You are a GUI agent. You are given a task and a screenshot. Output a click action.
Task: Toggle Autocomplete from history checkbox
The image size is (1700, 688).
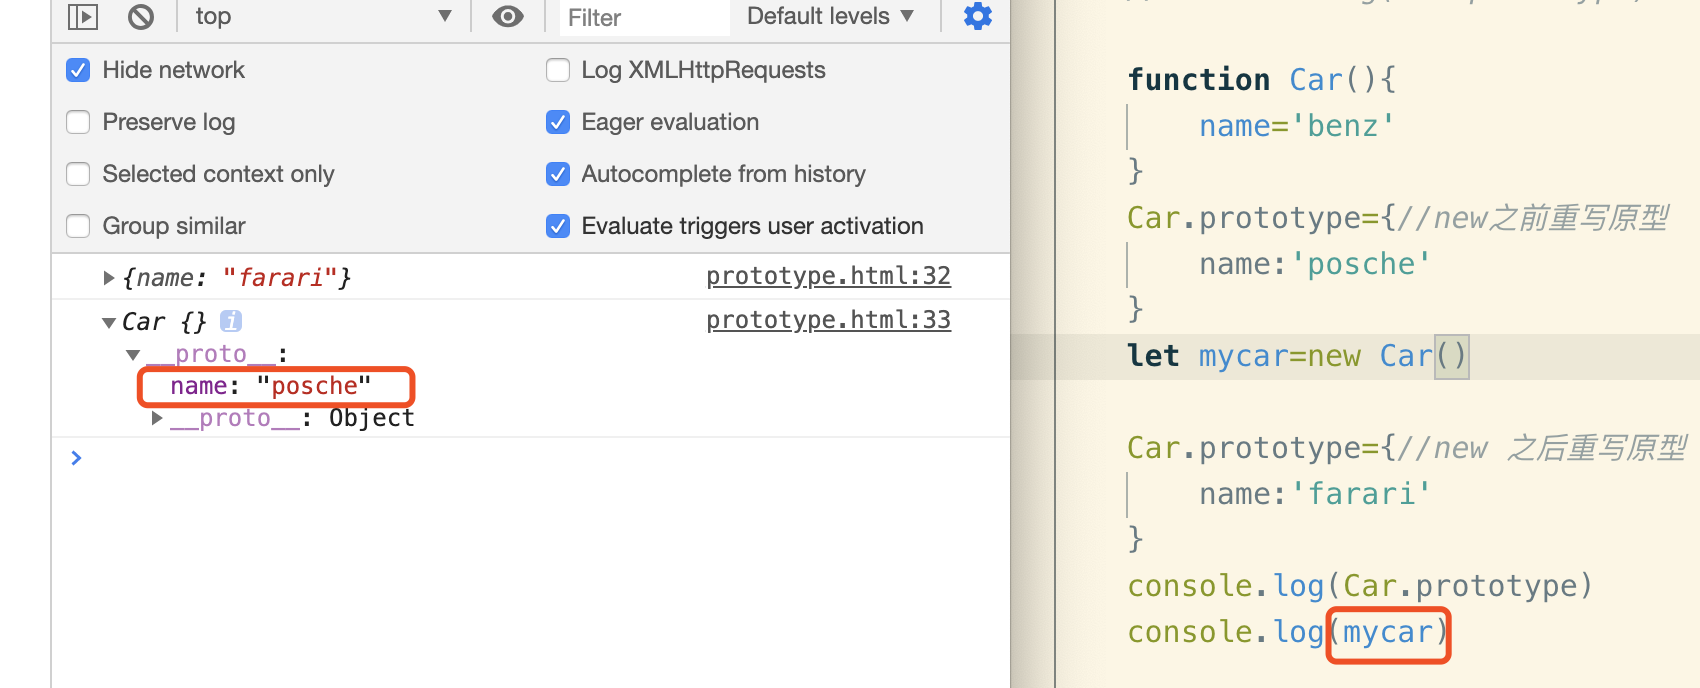(x=558, y=174)
